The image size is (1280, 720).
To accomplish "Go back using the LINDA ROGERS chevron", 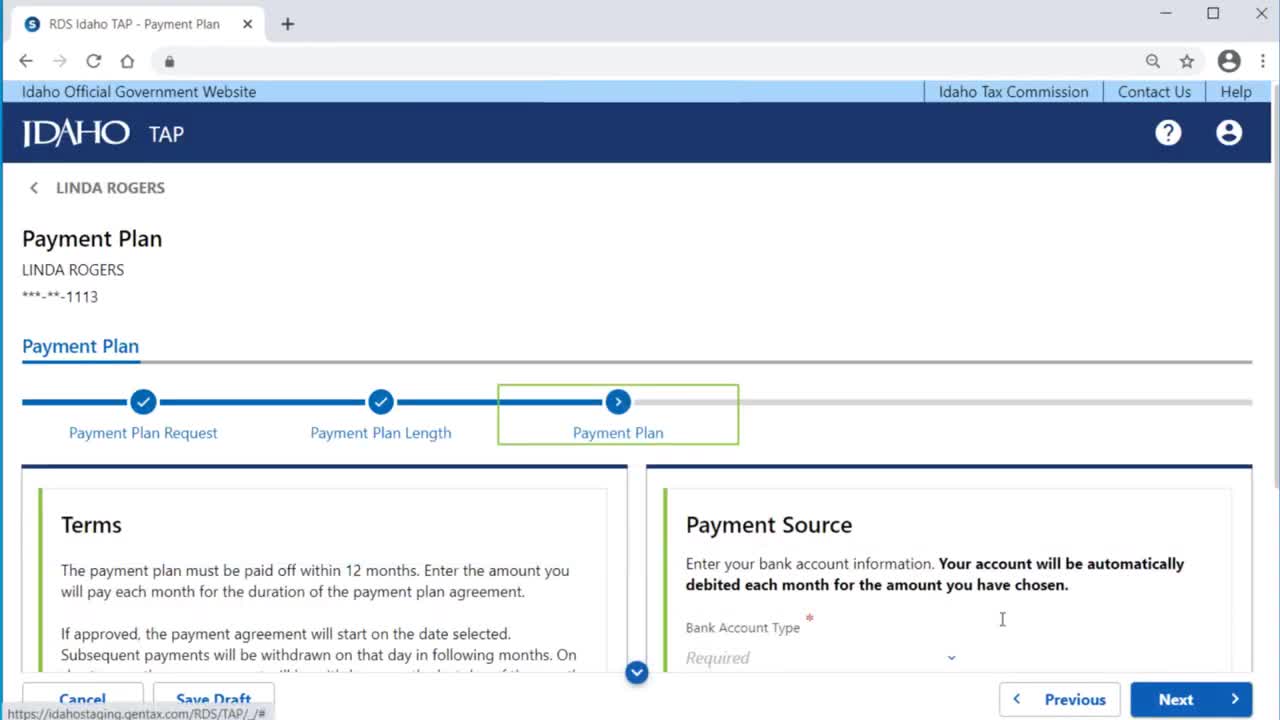I will (x=34, y=188).
